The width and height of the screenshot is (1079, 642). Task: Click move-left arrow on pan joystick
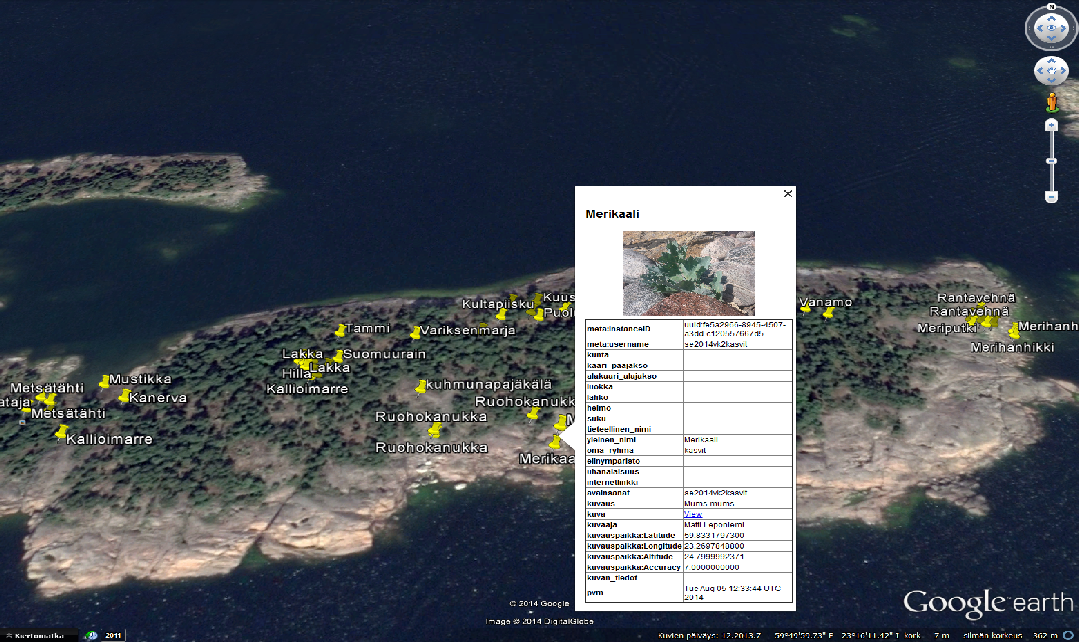[1040, 71]
